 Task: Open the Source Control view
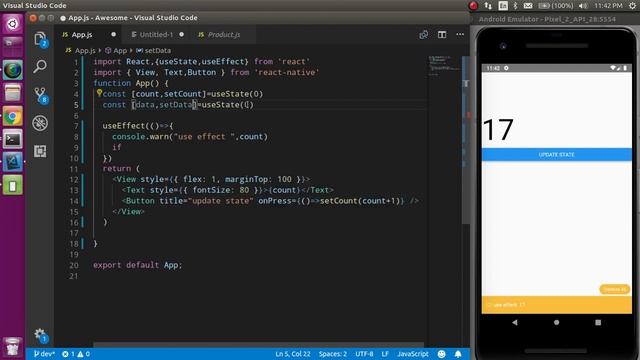point(40,95)
